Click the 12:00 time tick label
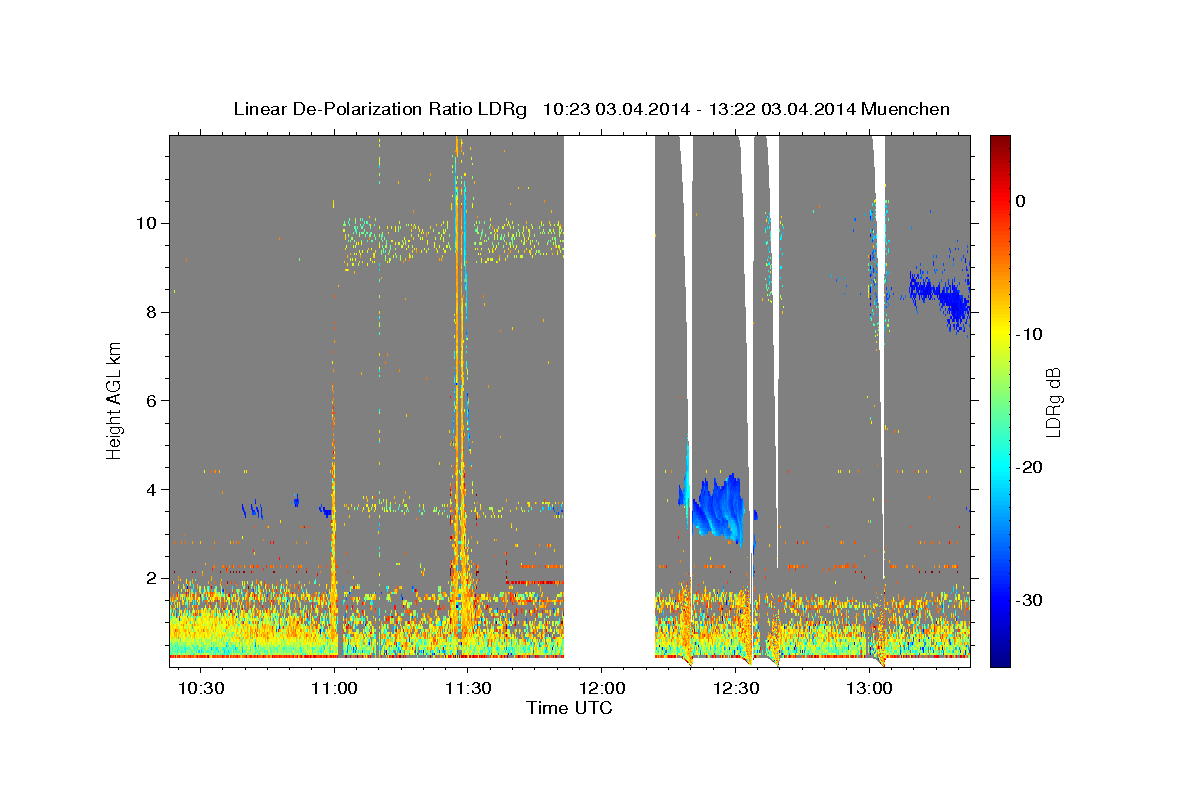The width and height of the screenshot is (1200, 800). [x=602, y=688]
